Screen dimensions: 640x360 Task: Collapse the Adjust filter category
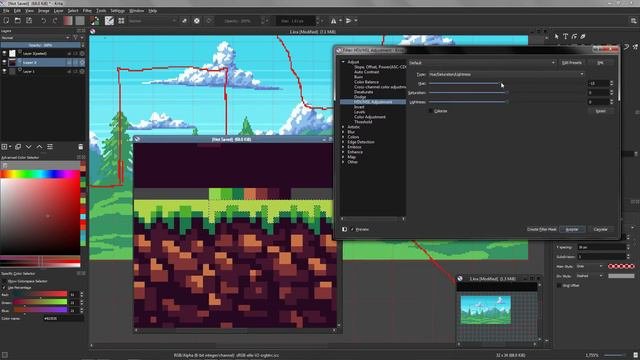point(343,62)
